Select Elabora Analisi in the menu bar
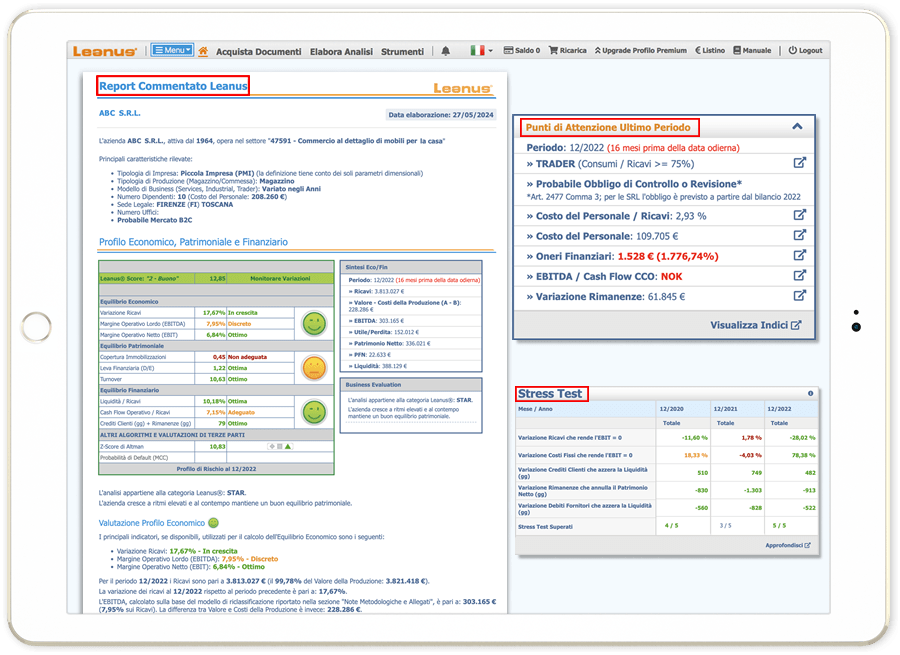This screenshot has width=900, height=655. click(345, 51)
